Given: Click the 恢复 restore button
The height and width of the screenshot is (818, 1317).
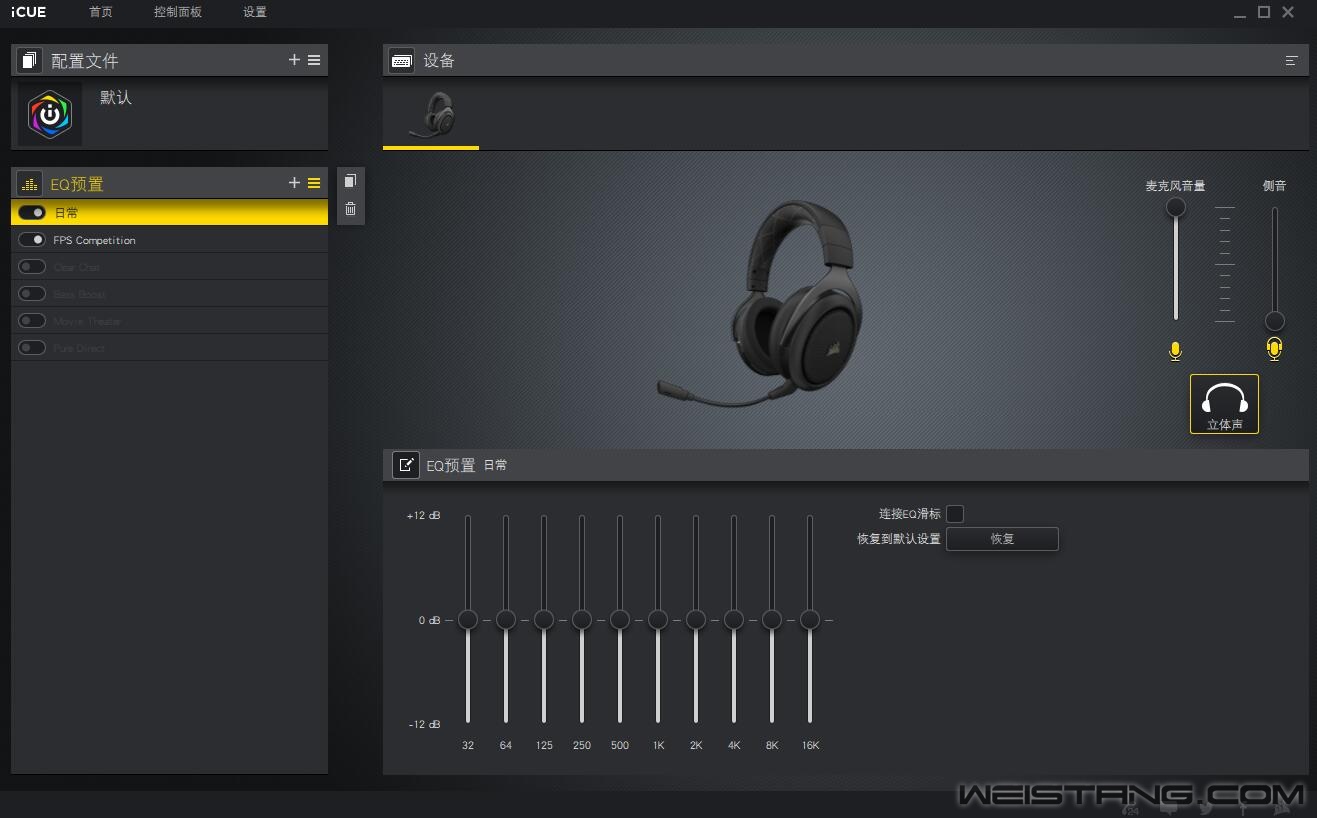Looking at the screenshot, I should click(x=1002, y=539).
